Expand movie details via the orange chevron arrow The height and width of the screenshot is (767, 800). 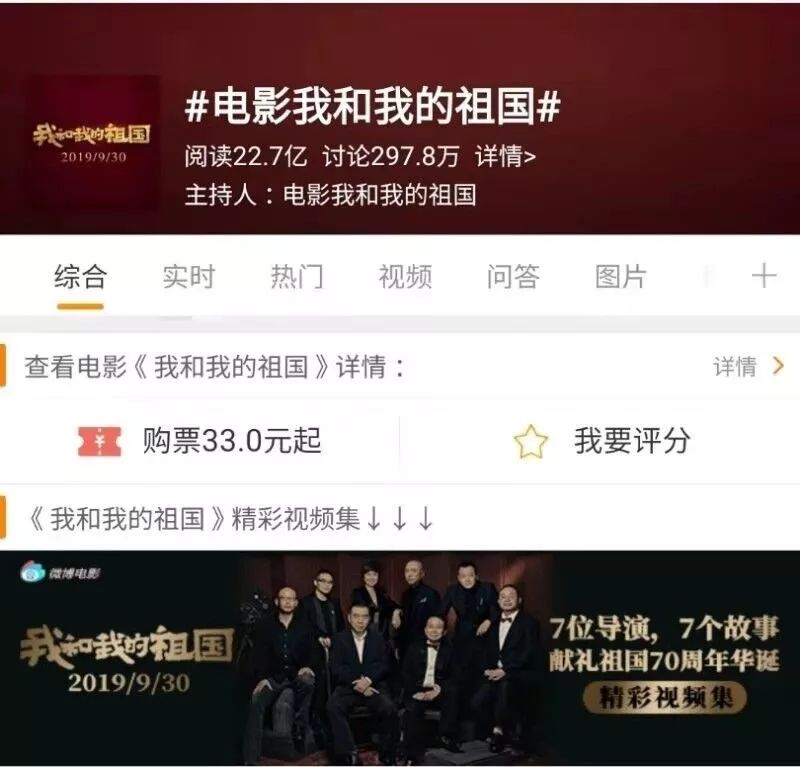(x=778, y=366)
